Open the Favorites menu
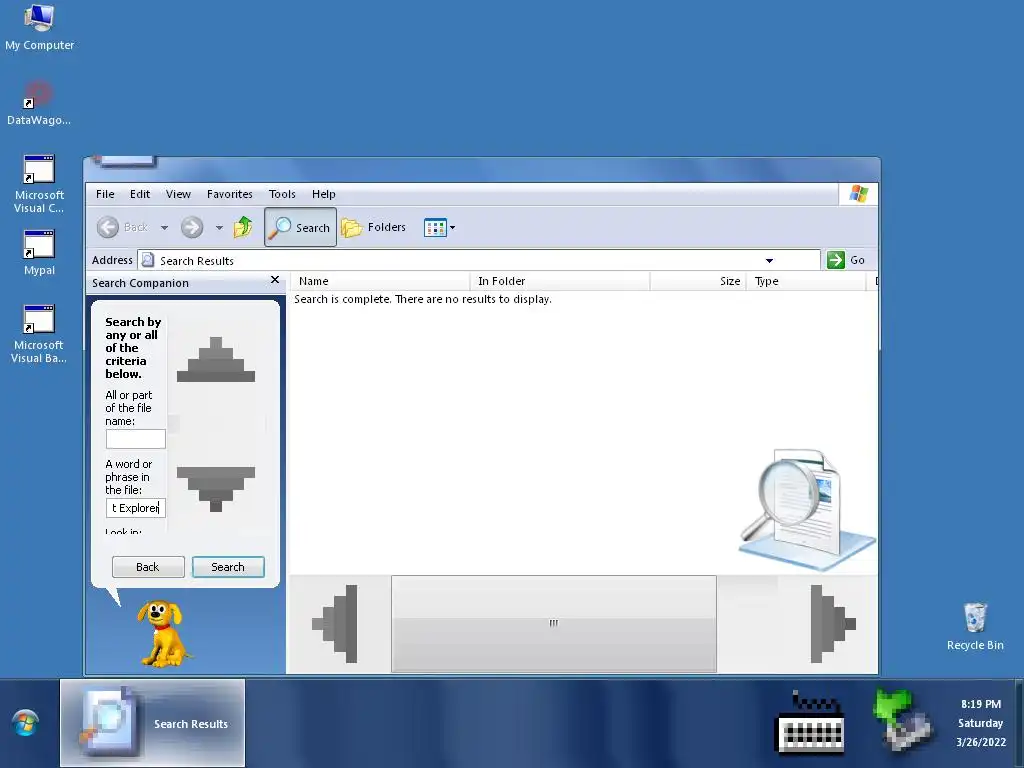This screenshot has width=1024, height=768. tap(230, 194)
